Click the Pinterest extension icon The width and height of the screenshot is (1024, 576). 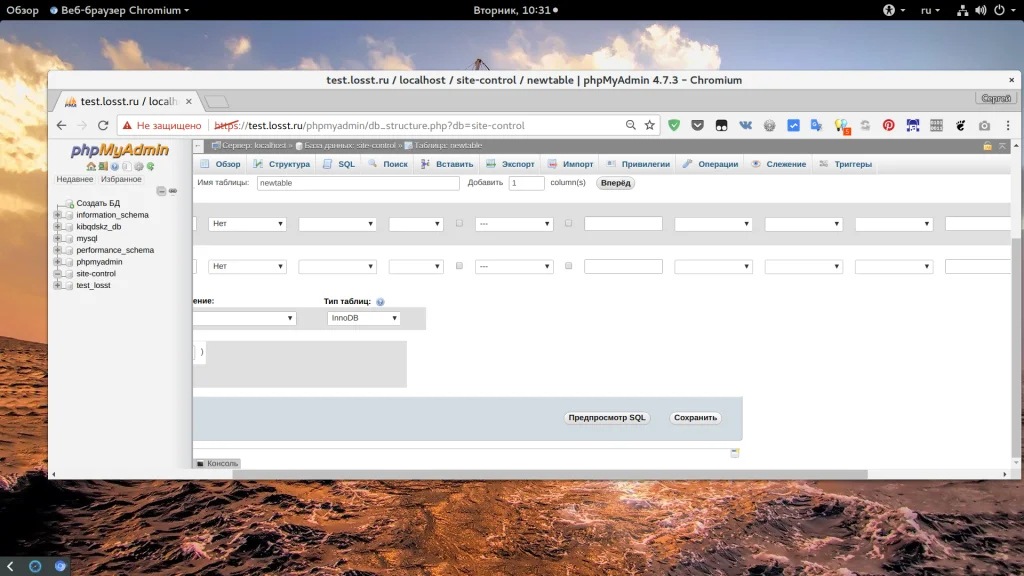coord(887,126)
